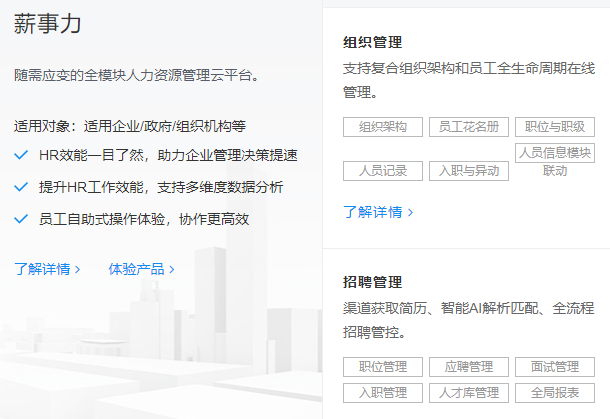The height and width of the screenshot is (419, 610).
Task: Open the 体验产品 link
Action: [x=141, y=269]
